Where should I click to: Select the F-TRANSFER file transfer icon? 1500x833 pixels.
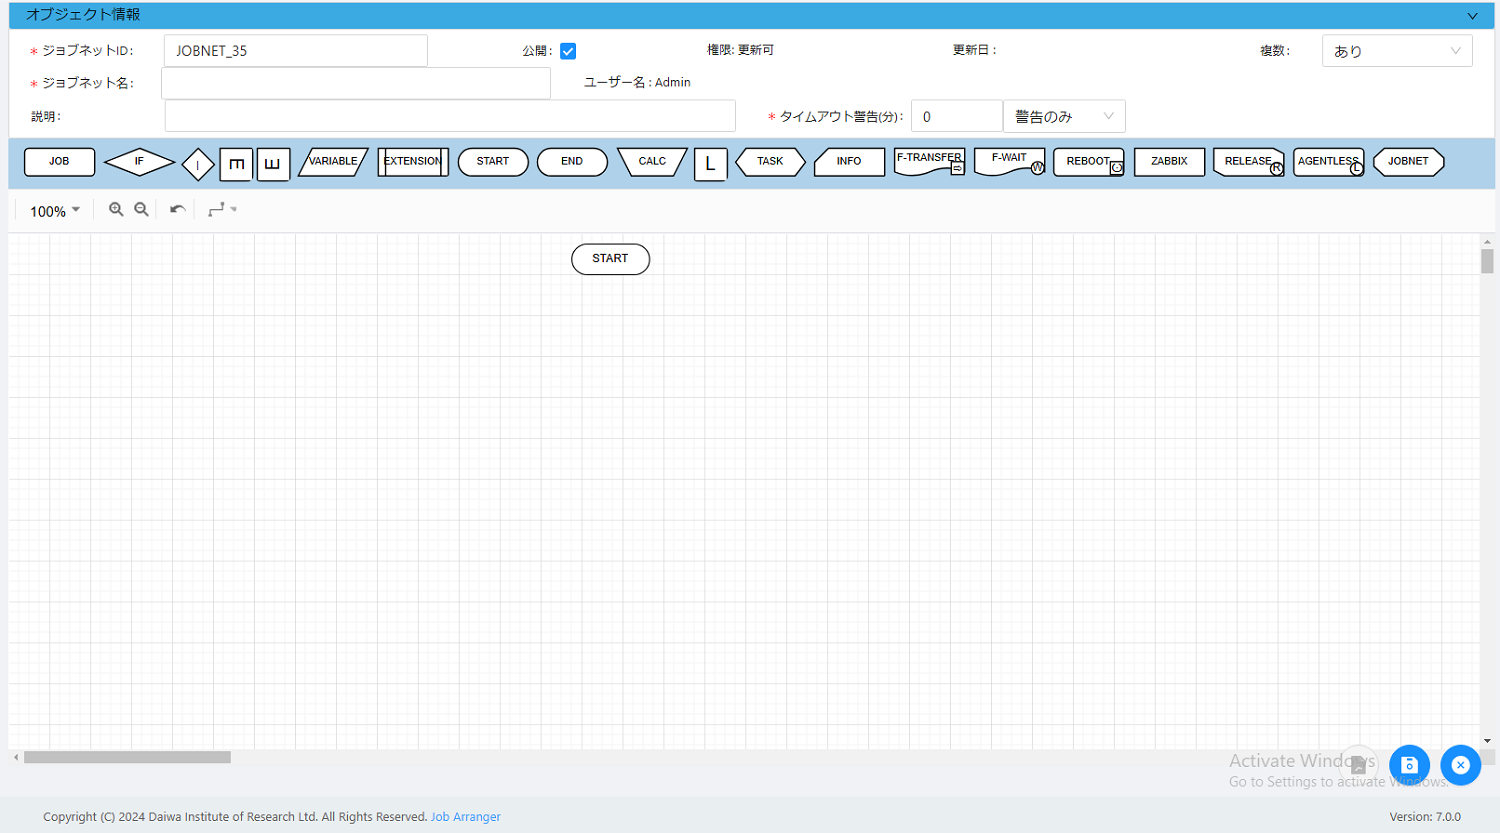(928, 161)
